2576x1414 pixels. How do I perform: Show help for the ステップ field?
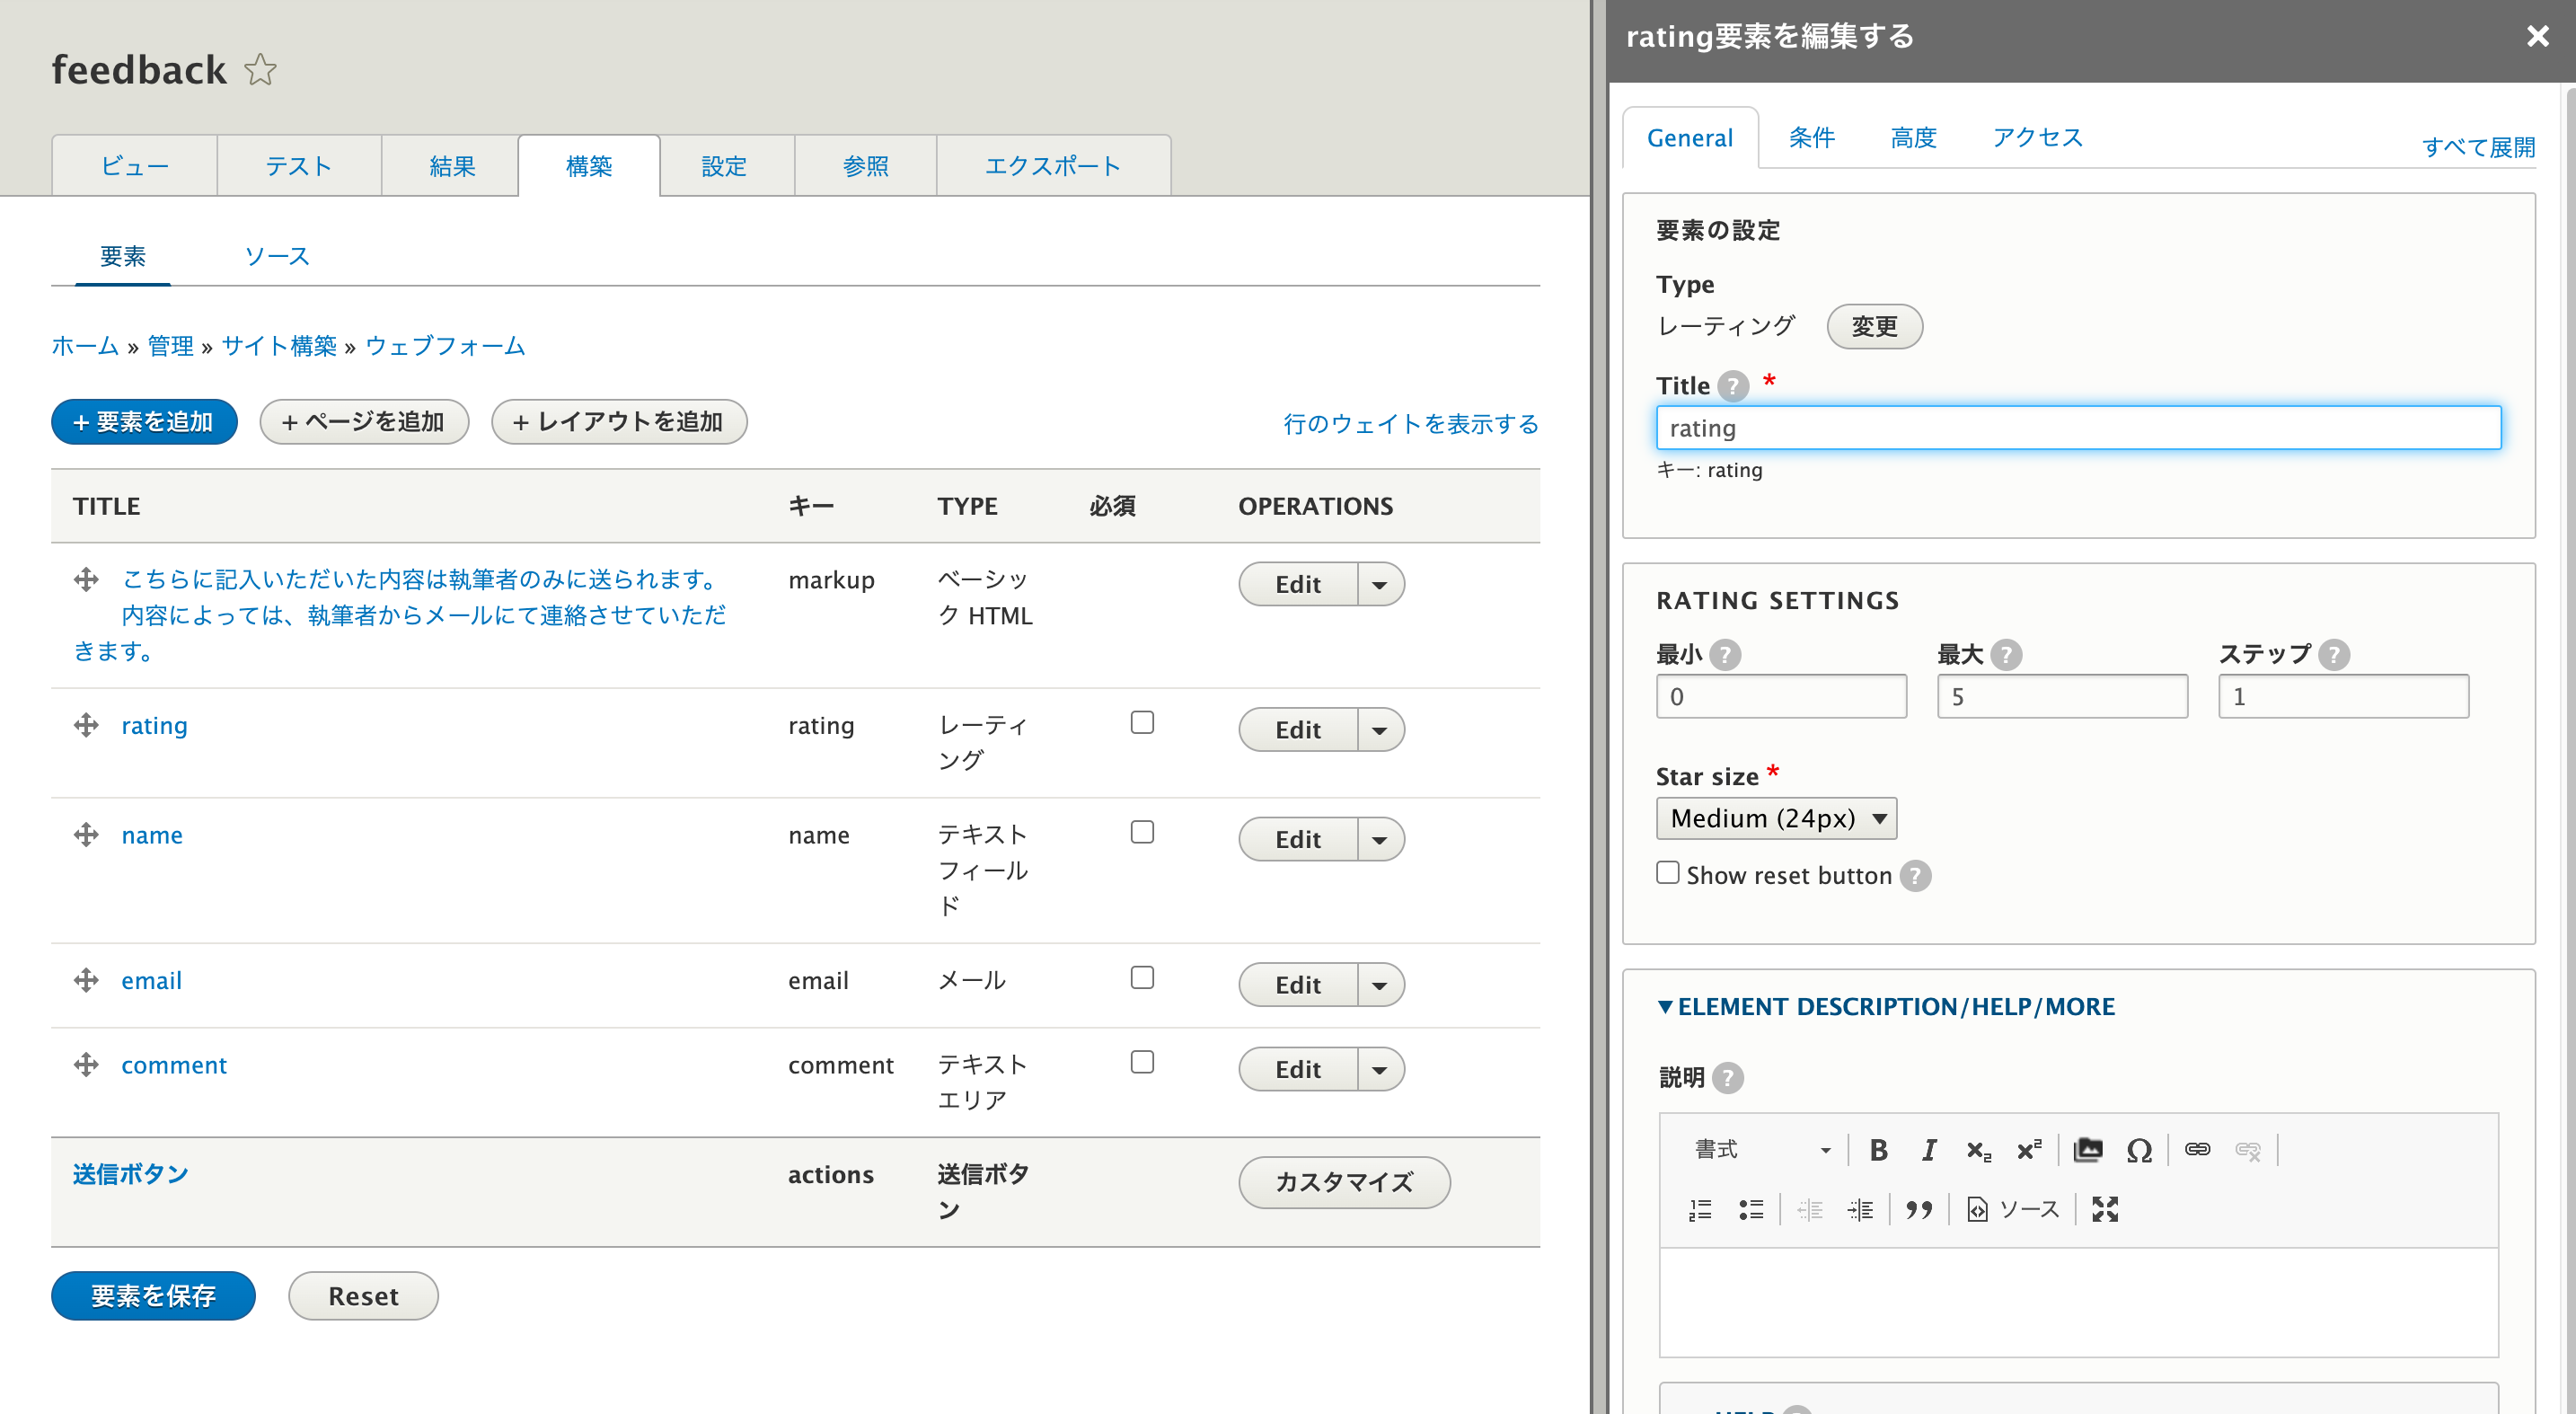2334,655
